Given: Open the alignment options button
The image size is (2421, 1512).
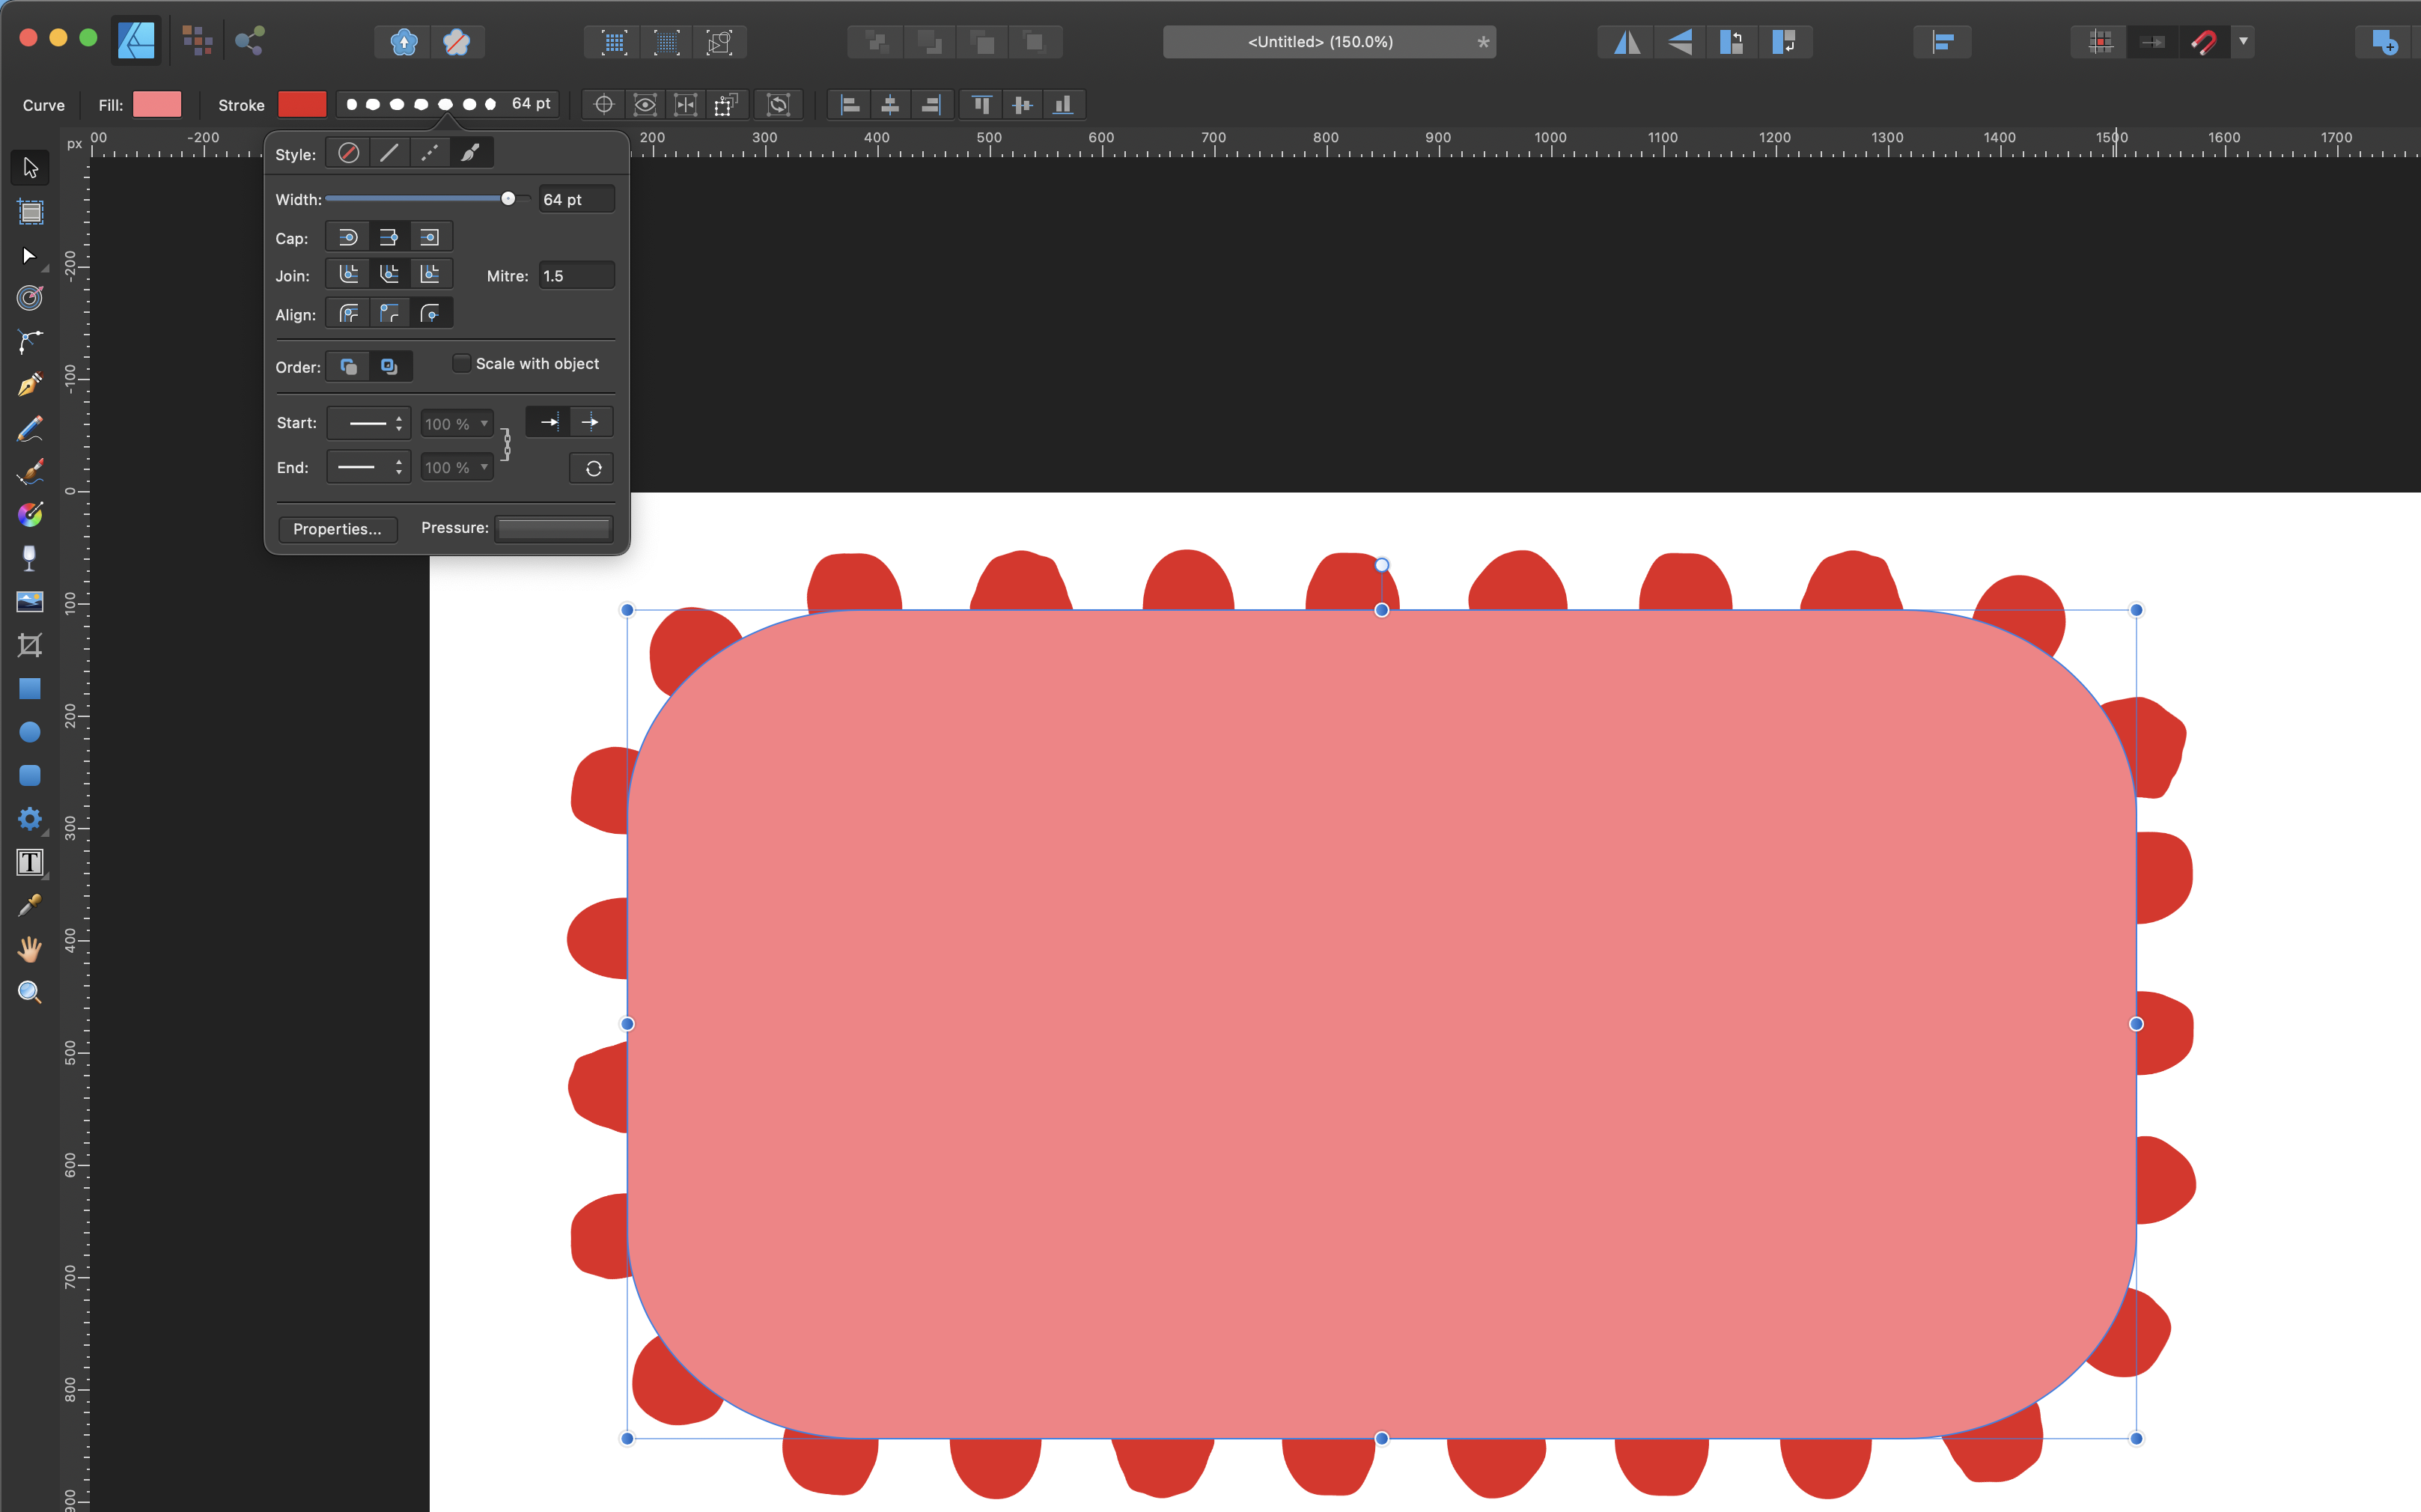Looking at the screenshot, I should (1942, 42).
